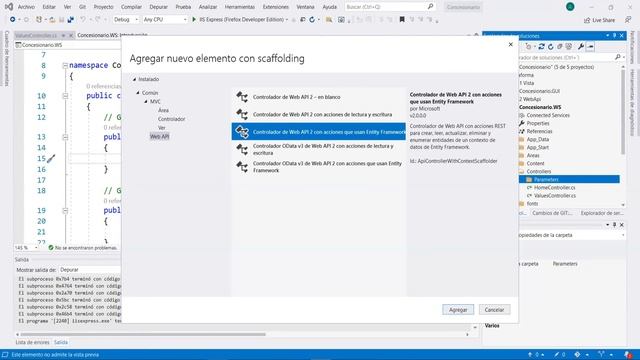
Task: Select Connected Services in Solution Explorer
Action: pos(548,116)
